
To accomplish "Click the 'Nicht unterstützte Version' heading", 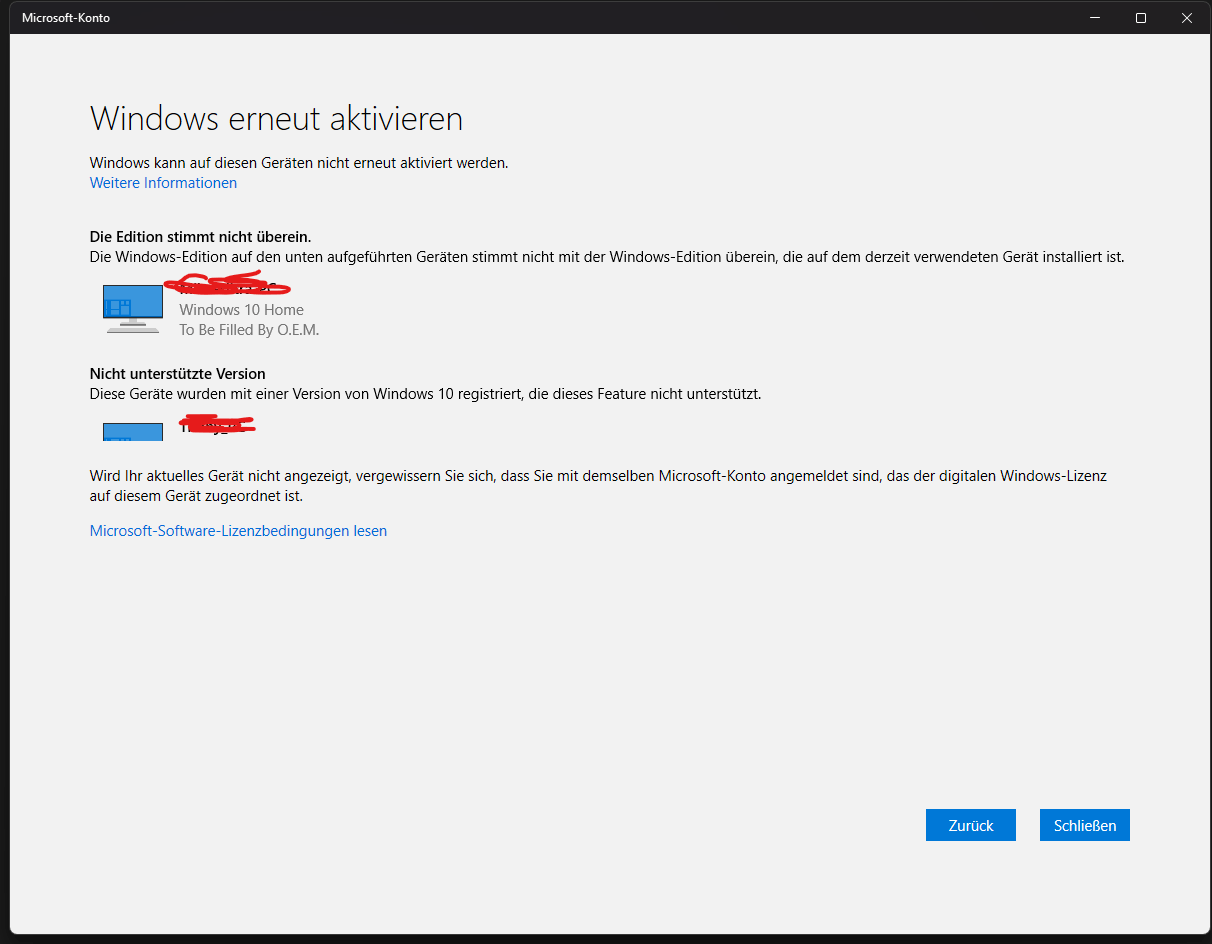I will pyautogui.click(x=177, y=374).
